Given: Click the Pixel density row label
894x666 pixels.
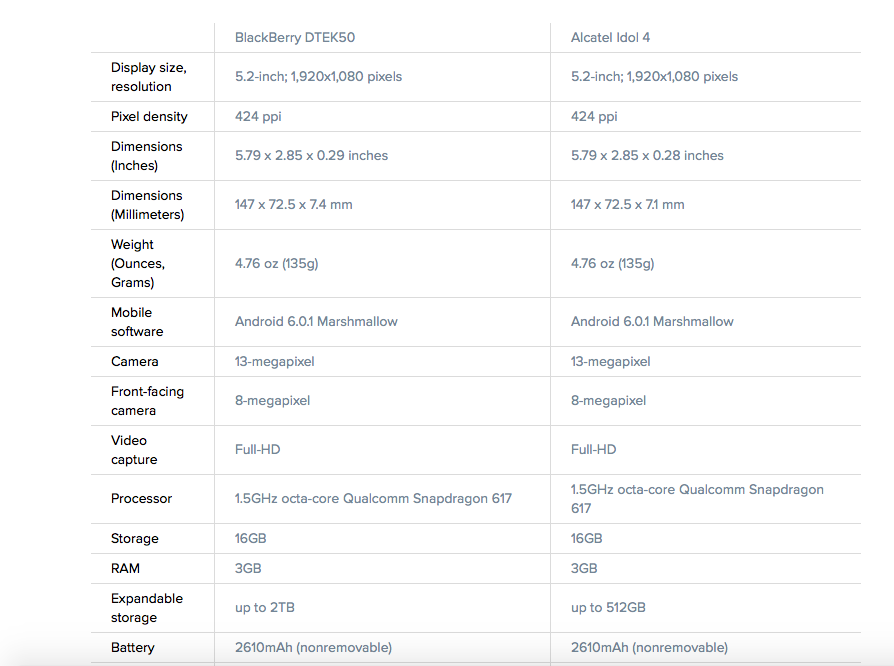Looking at the screenshot, I should click(x=149, y=117).
